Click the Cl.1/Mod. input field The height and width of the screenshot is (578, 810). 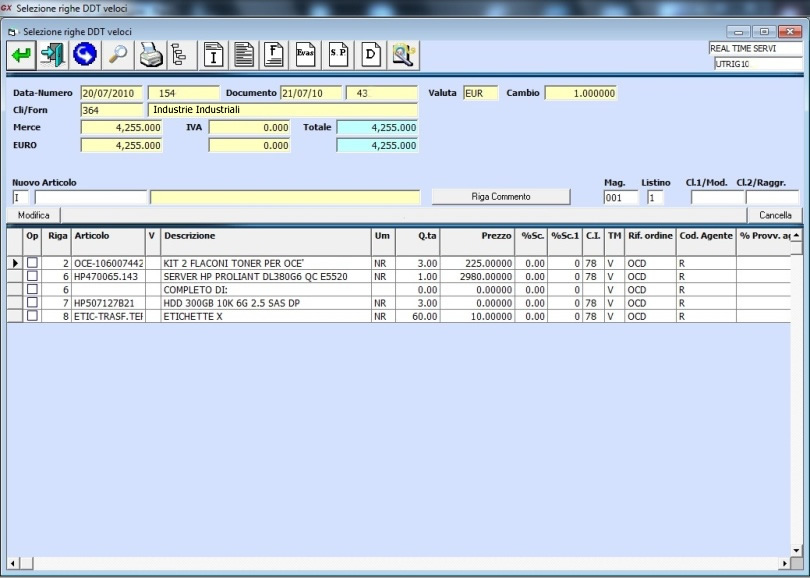tap(718, 197)
